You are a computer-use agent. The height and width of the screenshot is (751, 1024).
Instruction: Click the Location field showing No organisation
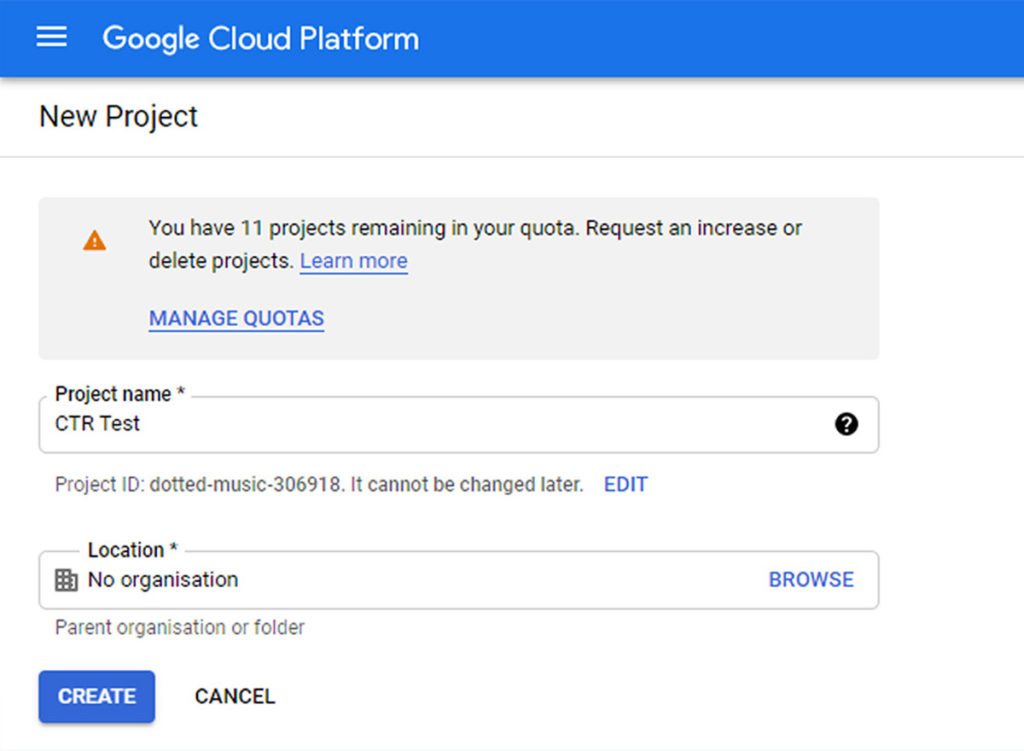click(x=400, y=579)
